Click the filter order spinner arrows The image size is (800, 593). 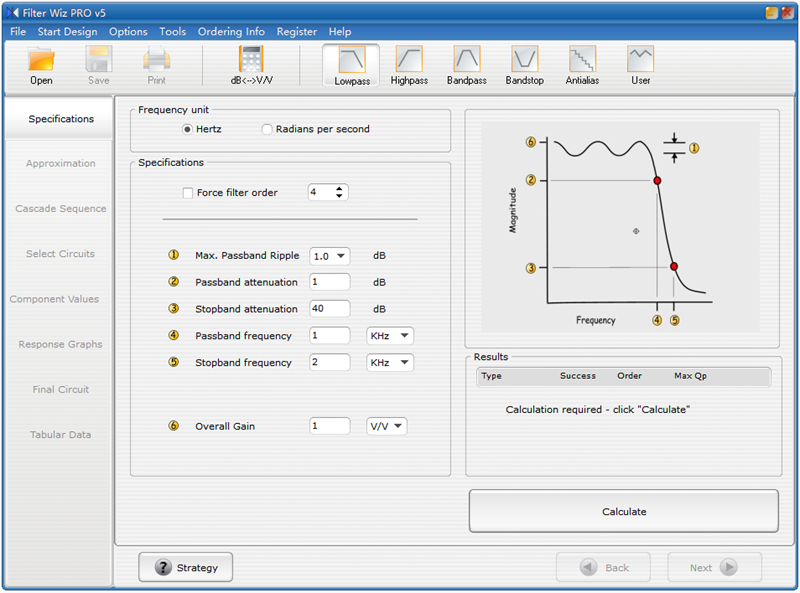tap(339, 192)
